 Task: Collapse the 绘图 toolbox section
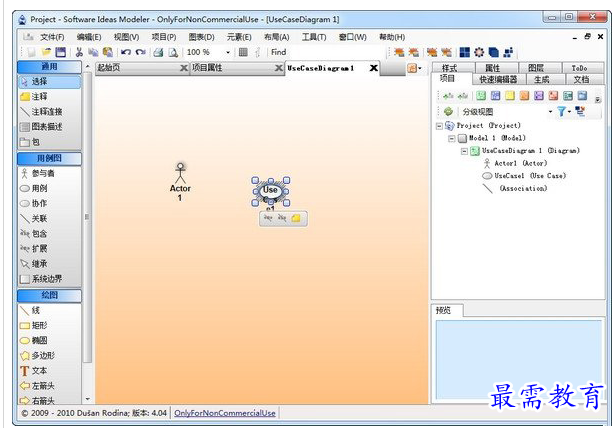[50, 295]
